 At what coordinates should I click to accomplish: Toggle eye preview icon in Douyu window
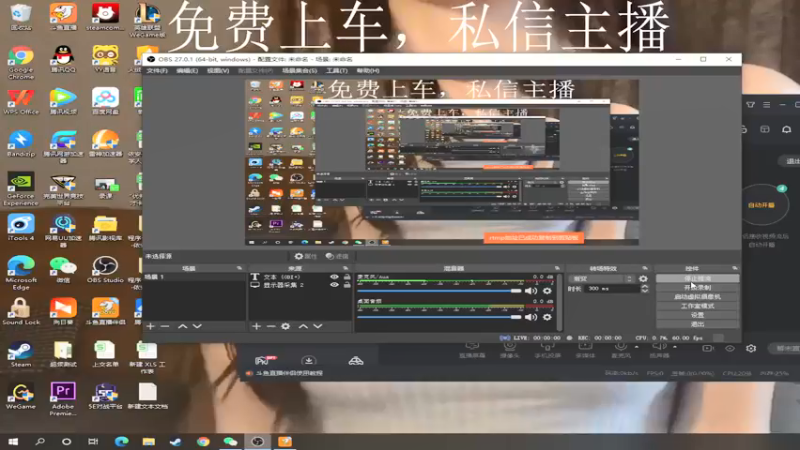[730, 348]
